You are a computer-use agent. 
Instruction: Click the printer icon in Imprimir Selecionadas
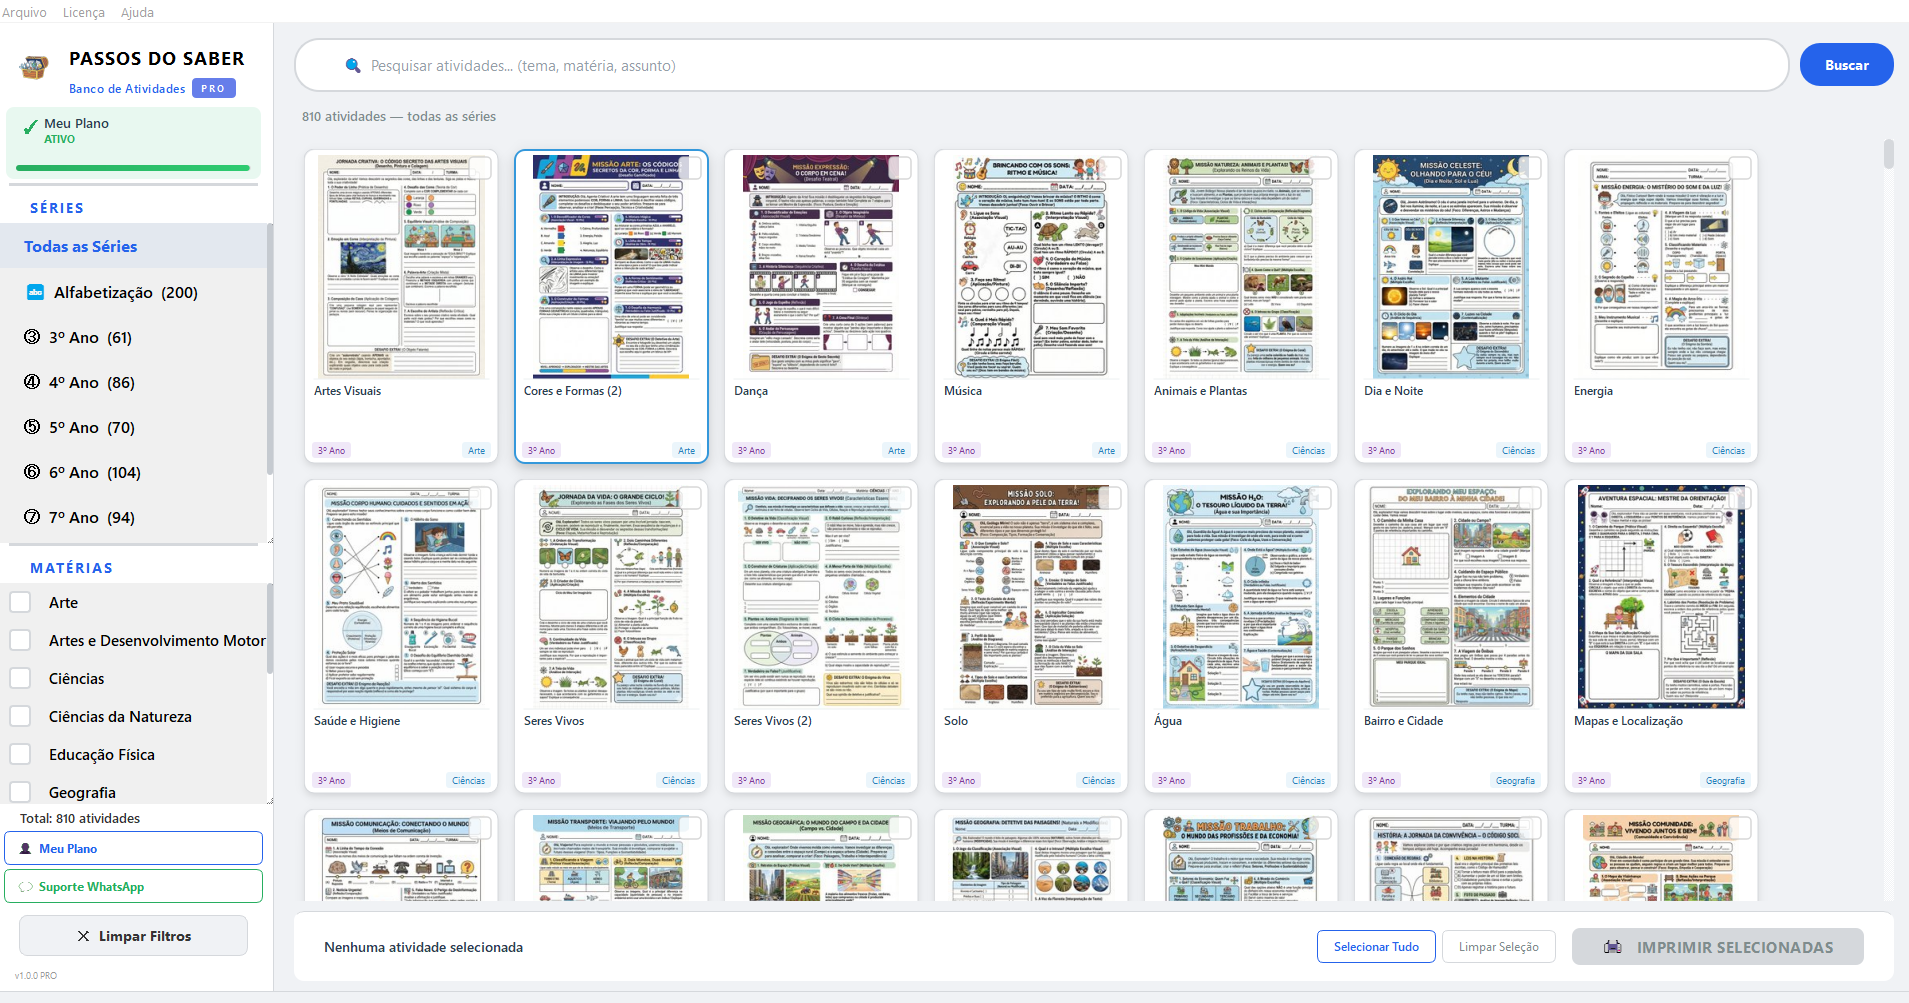coord(1612,947)
